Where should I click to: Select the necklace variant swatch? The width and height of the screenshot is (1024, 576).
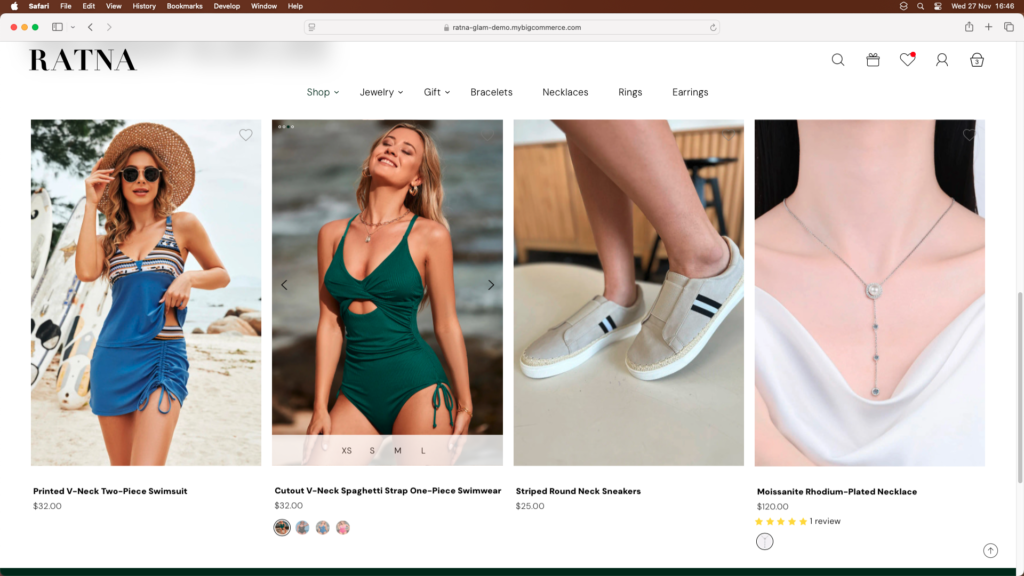(765, 541)
